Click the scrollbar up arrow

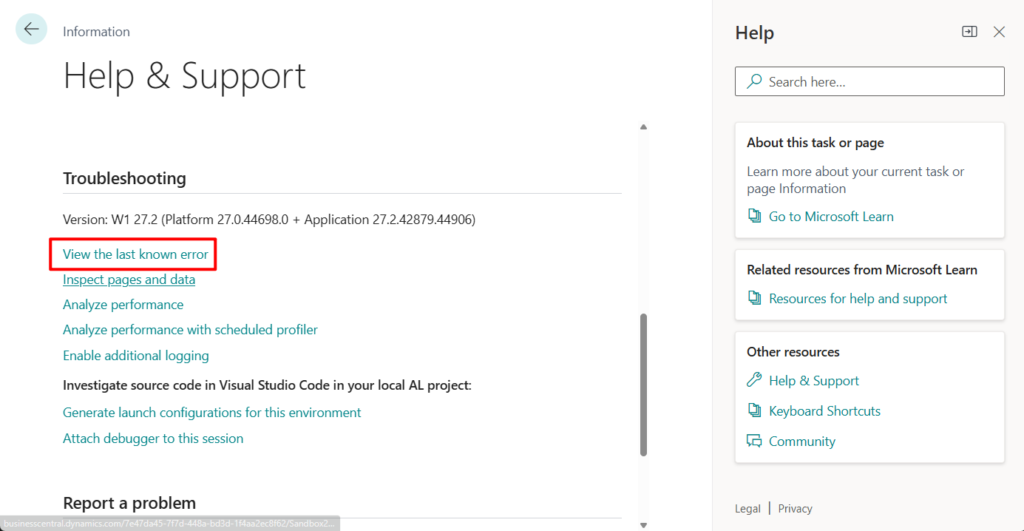[644, 127]
